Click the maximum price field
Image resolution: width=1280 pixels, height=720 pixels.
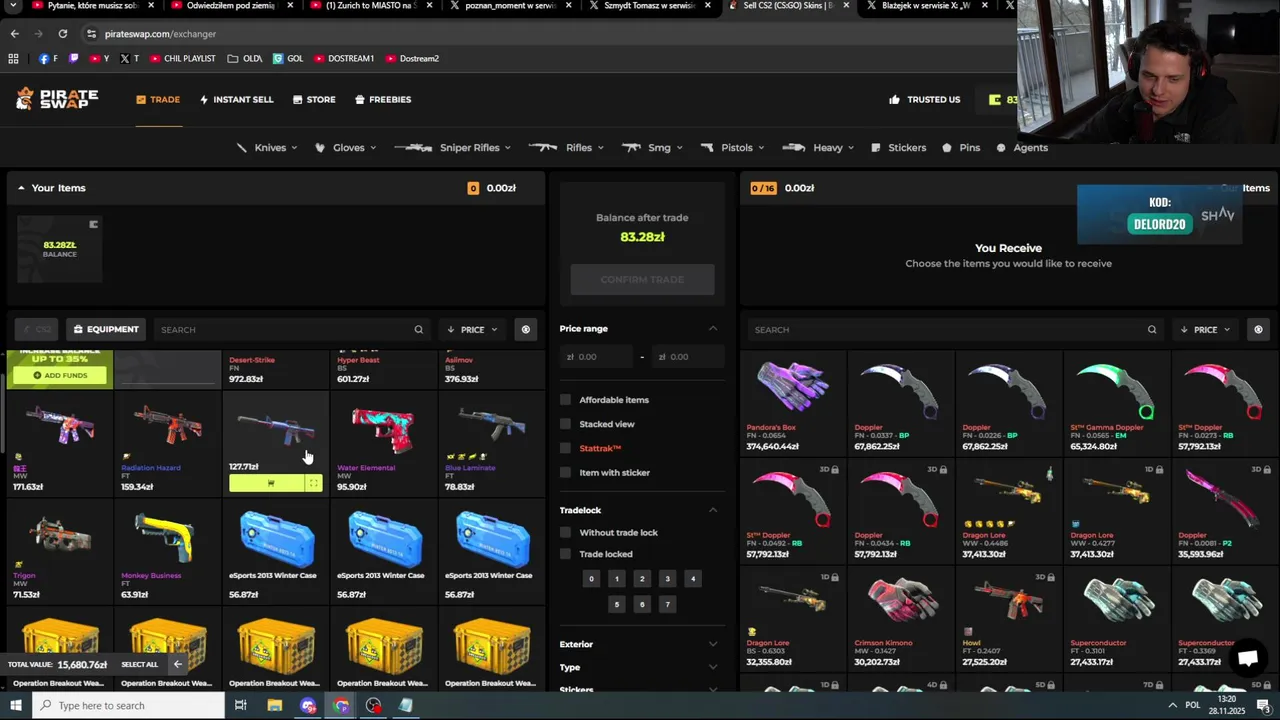[x=687, y=357]
